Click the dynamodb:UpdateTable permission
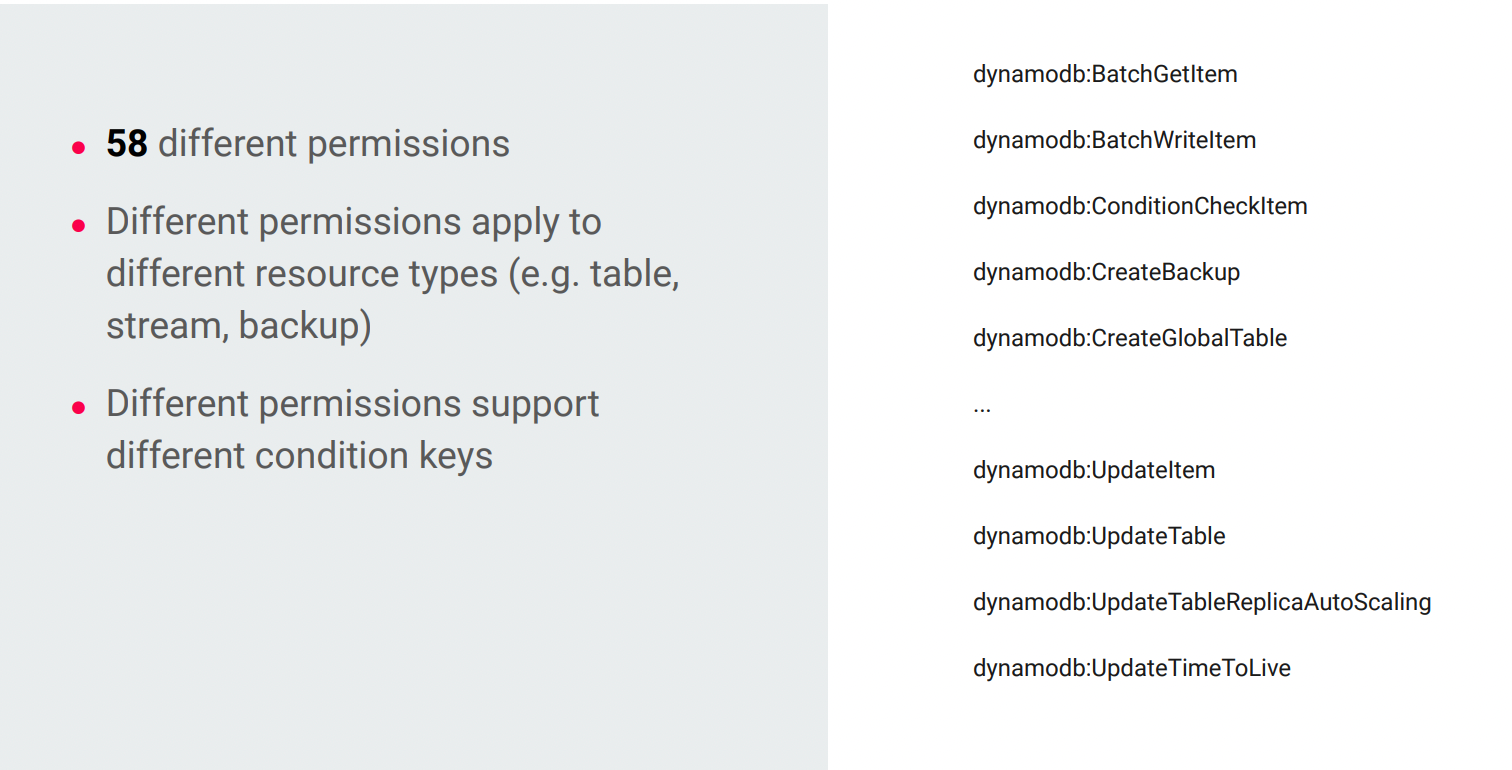Viewport: 1512px width, 770px height. click(x=1099, y=536)
